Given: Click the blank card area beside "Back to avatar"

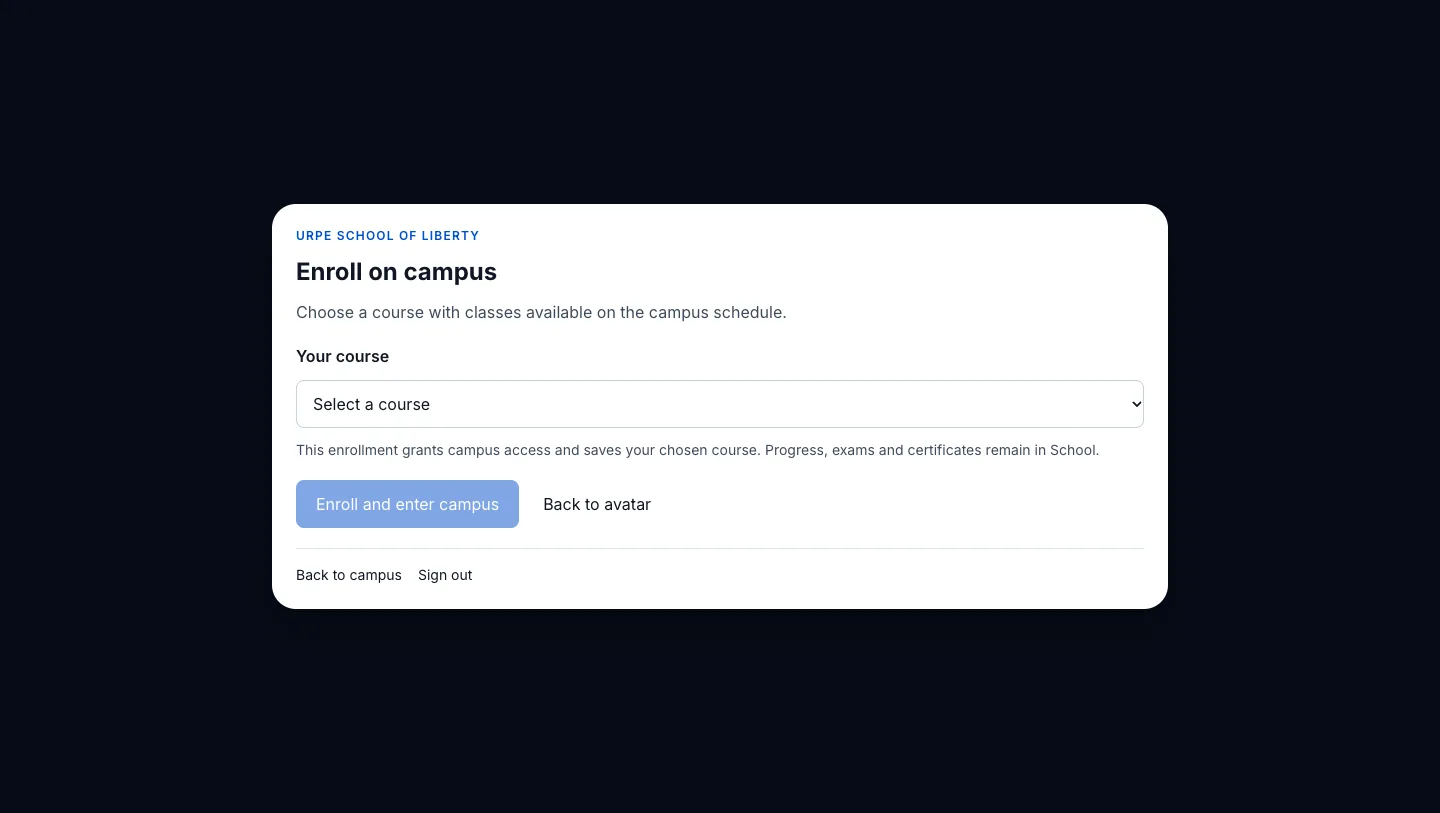Looking at the screenshot, I should (900, 504).
